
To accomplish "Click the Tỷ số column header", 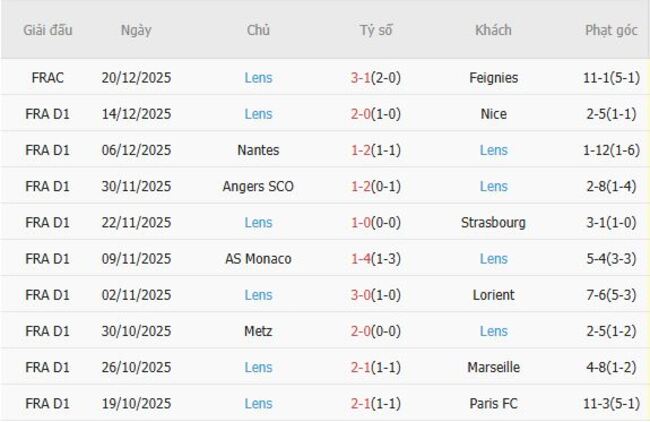I will tap(376, 30).
